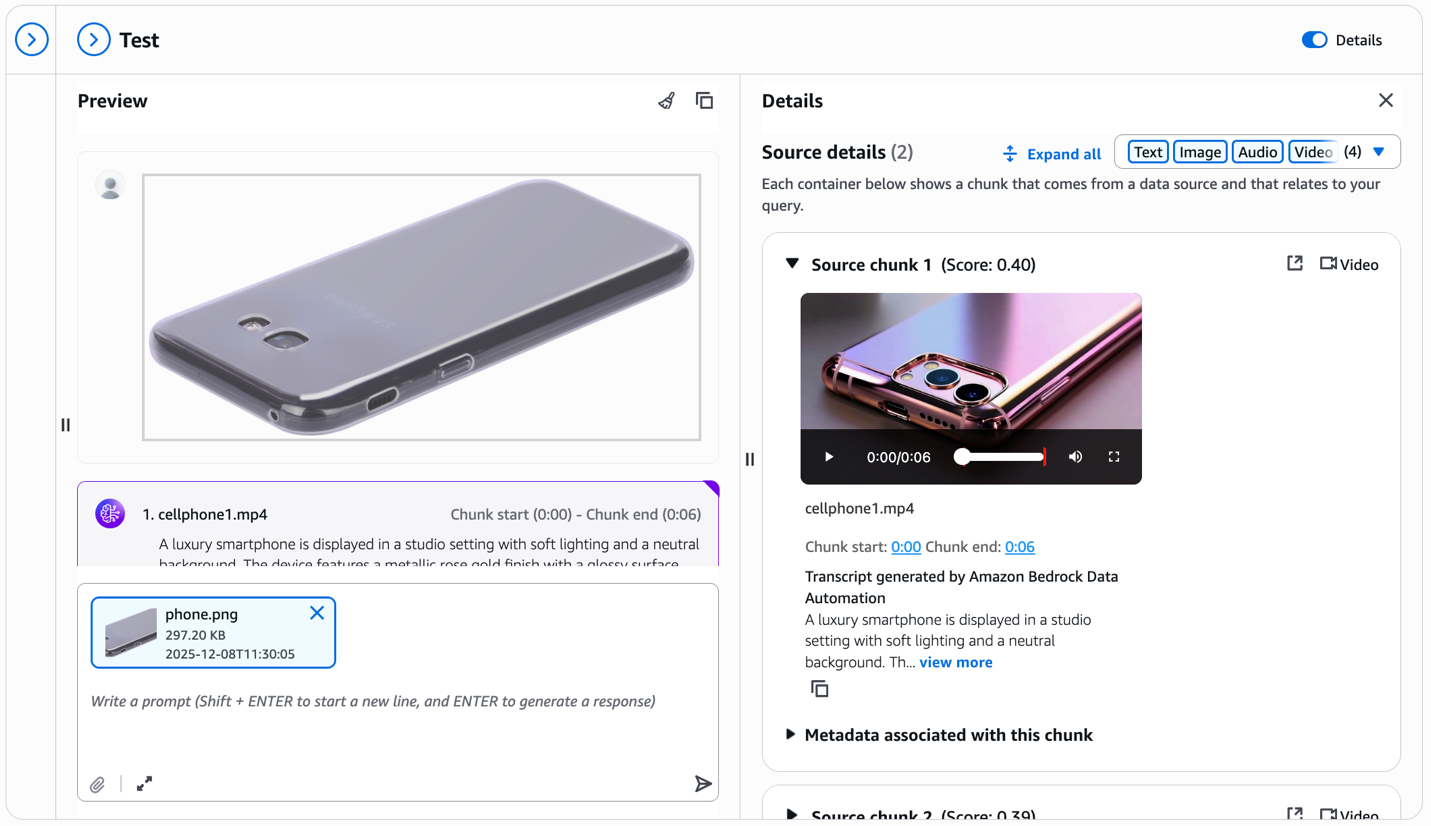This screenshot has width=1431, height=826.
Task: Expand Metadata associated with this chunk
Action: [x=791, y=735]
